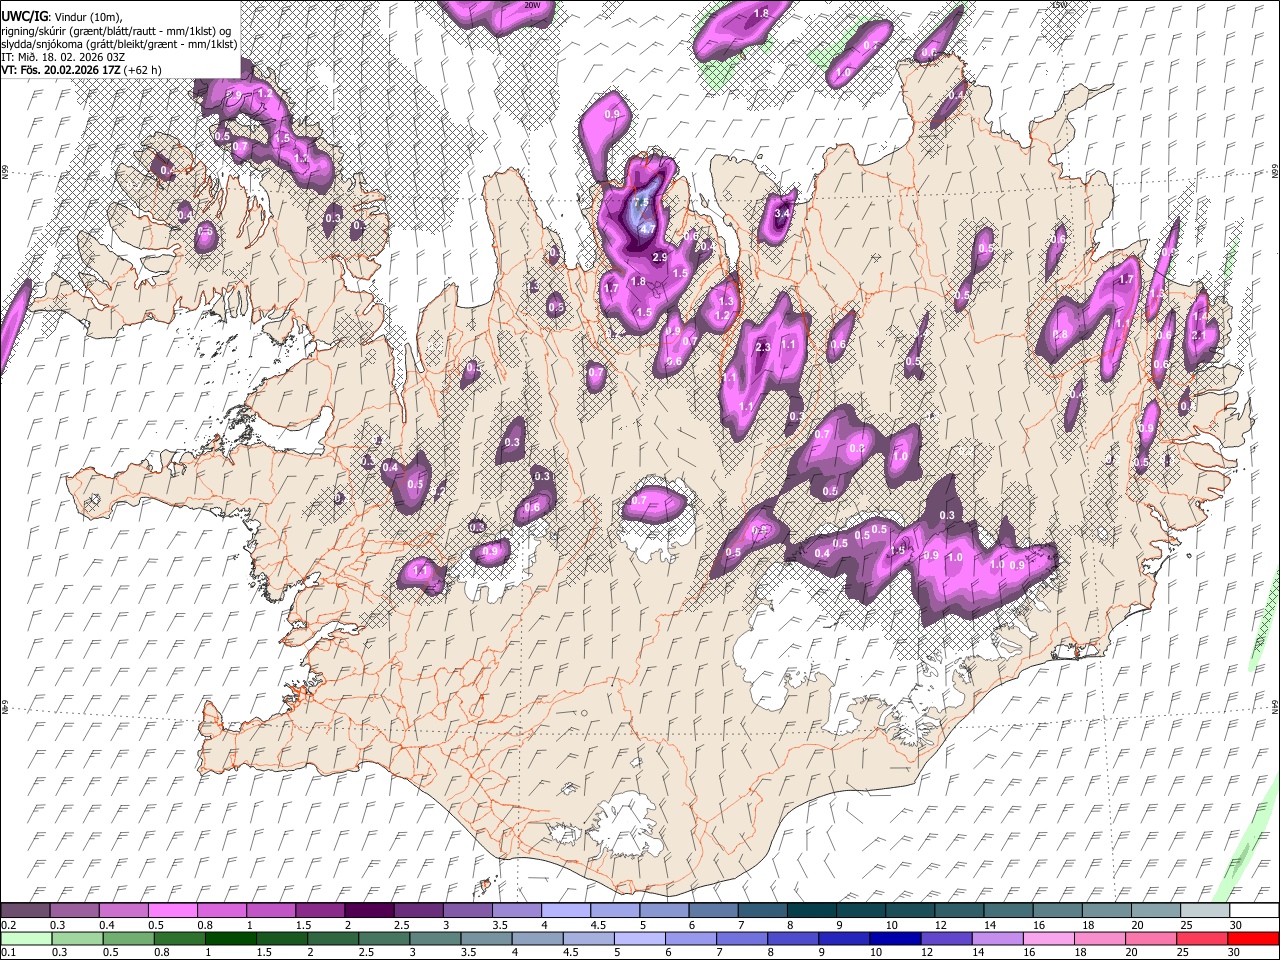Screen dimensions: 1280x960
Task: Pick deep blue rain swatch between 10 and 12
Action: [x=894, y=939]
